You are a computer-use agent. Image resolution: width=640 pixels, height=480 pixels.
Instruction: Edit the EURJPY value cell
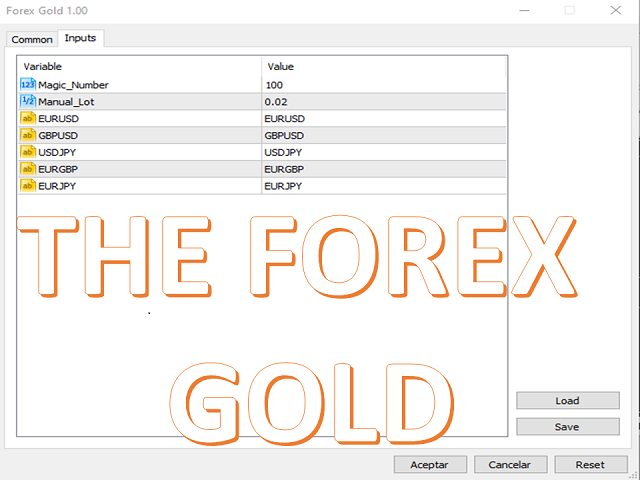(383, 186)
